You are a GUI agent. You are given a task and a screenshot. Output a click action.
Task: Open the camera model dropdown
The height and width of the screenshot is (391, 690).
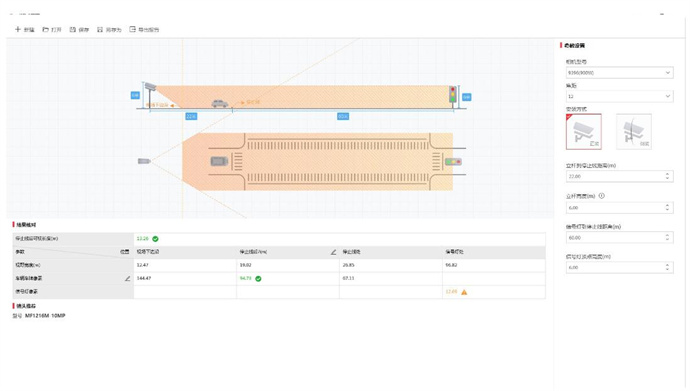pos(619,73)
